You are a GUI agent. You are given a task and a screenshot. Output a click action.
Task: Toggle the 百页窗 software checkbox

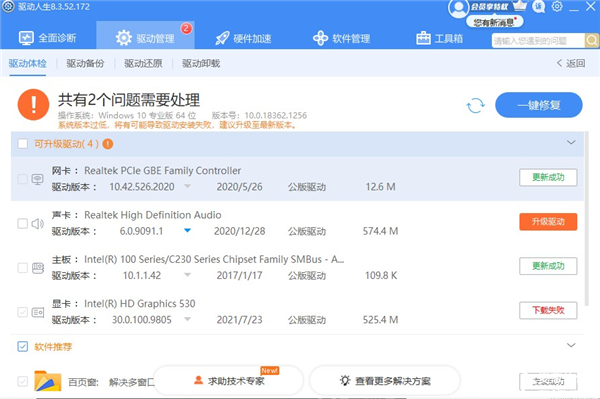(x=23, y=381)
